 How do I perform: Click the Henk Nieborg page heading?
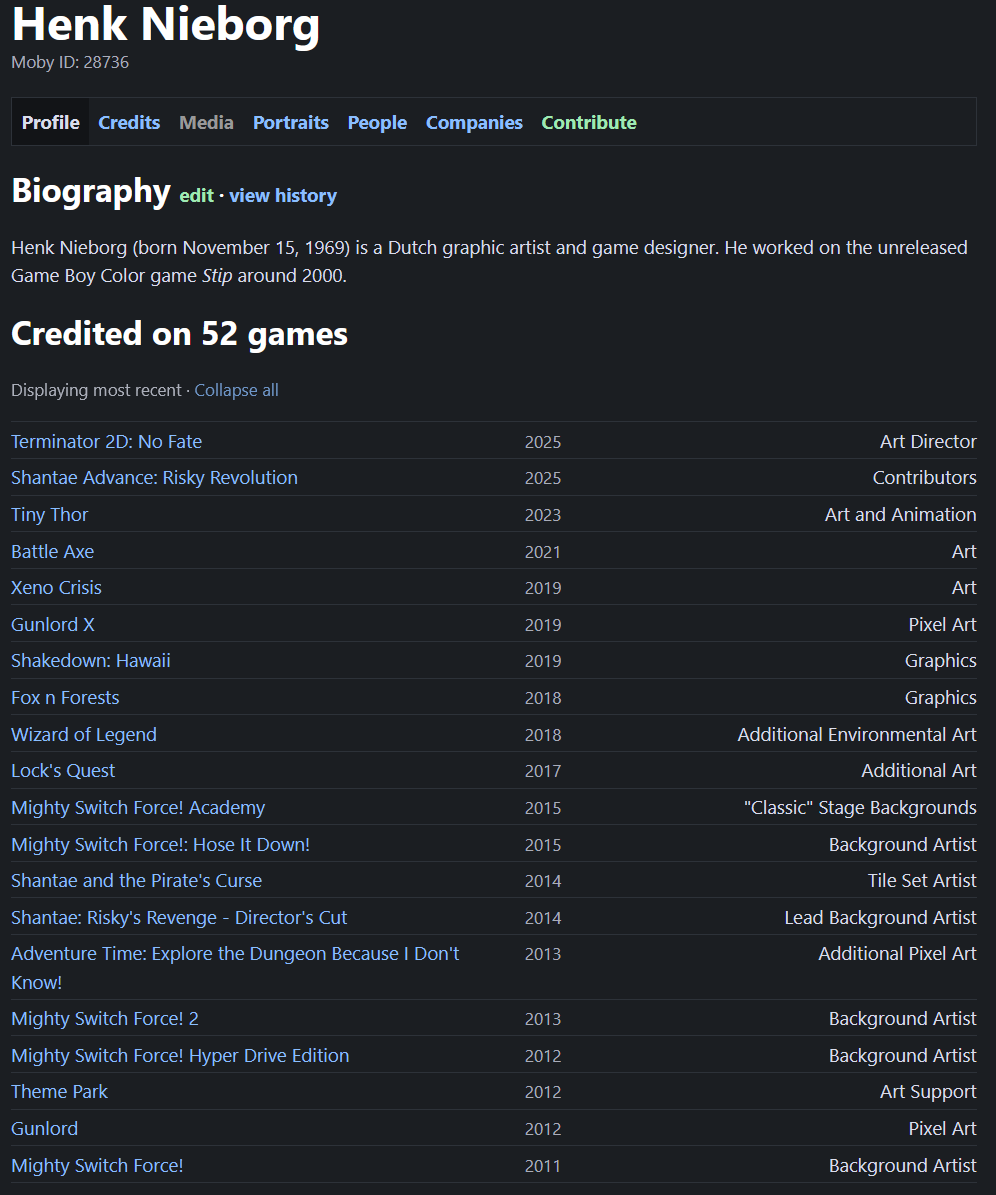[166, 25]
